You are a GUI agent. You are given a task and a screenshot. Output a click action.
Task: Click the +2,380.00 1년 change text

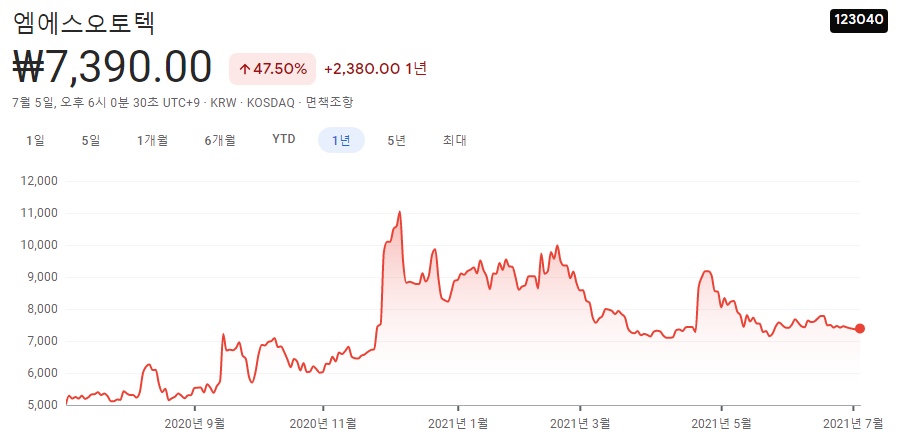[x=375, y=69]
